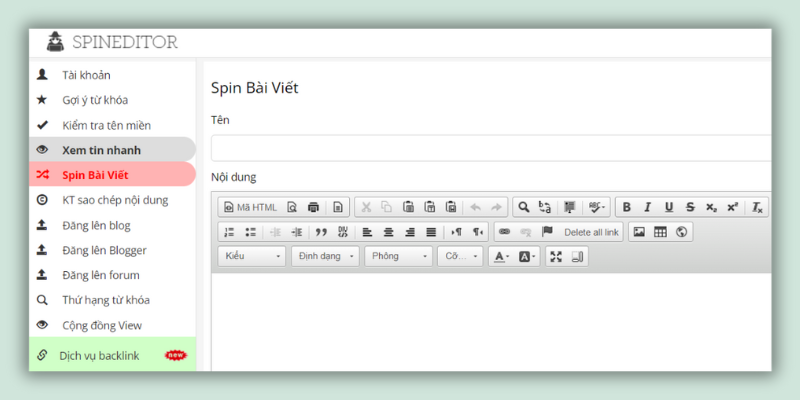Click the strikethrough S icon
The image size is (800, 400).
click(x=690, y=207)
